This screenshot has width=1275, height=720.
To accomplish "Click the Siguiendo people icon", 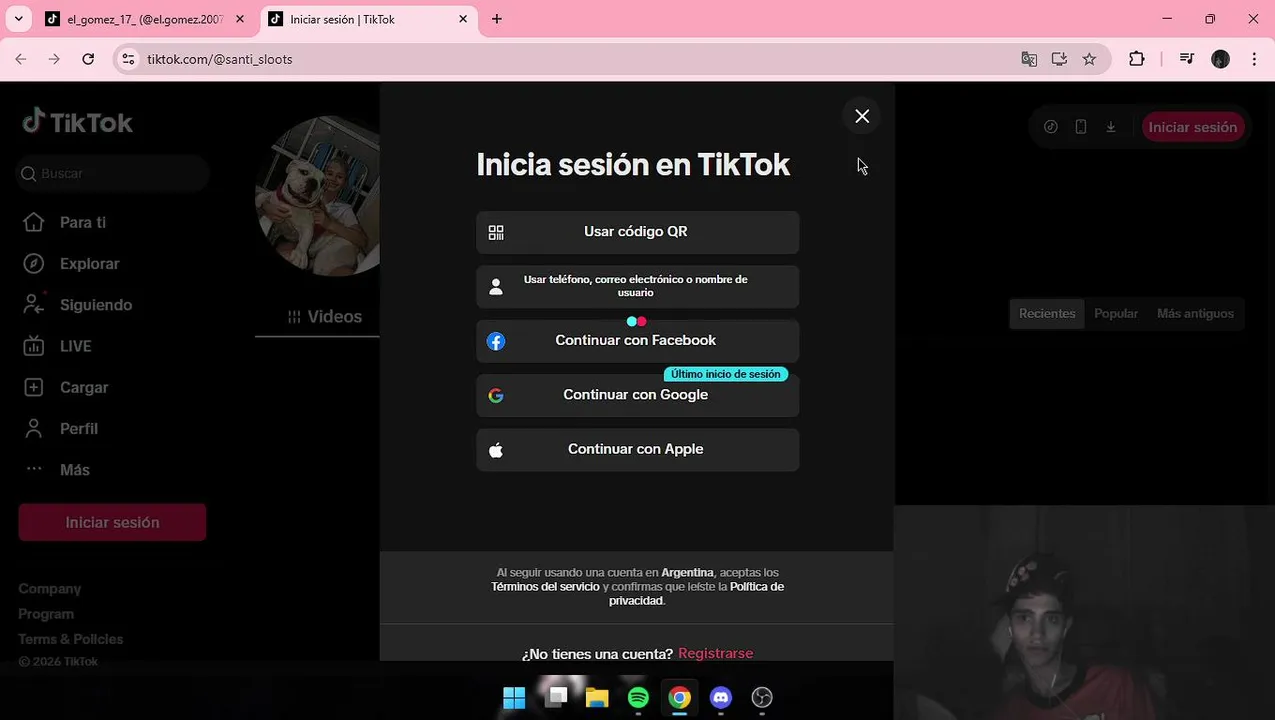I will click(34, 304).
